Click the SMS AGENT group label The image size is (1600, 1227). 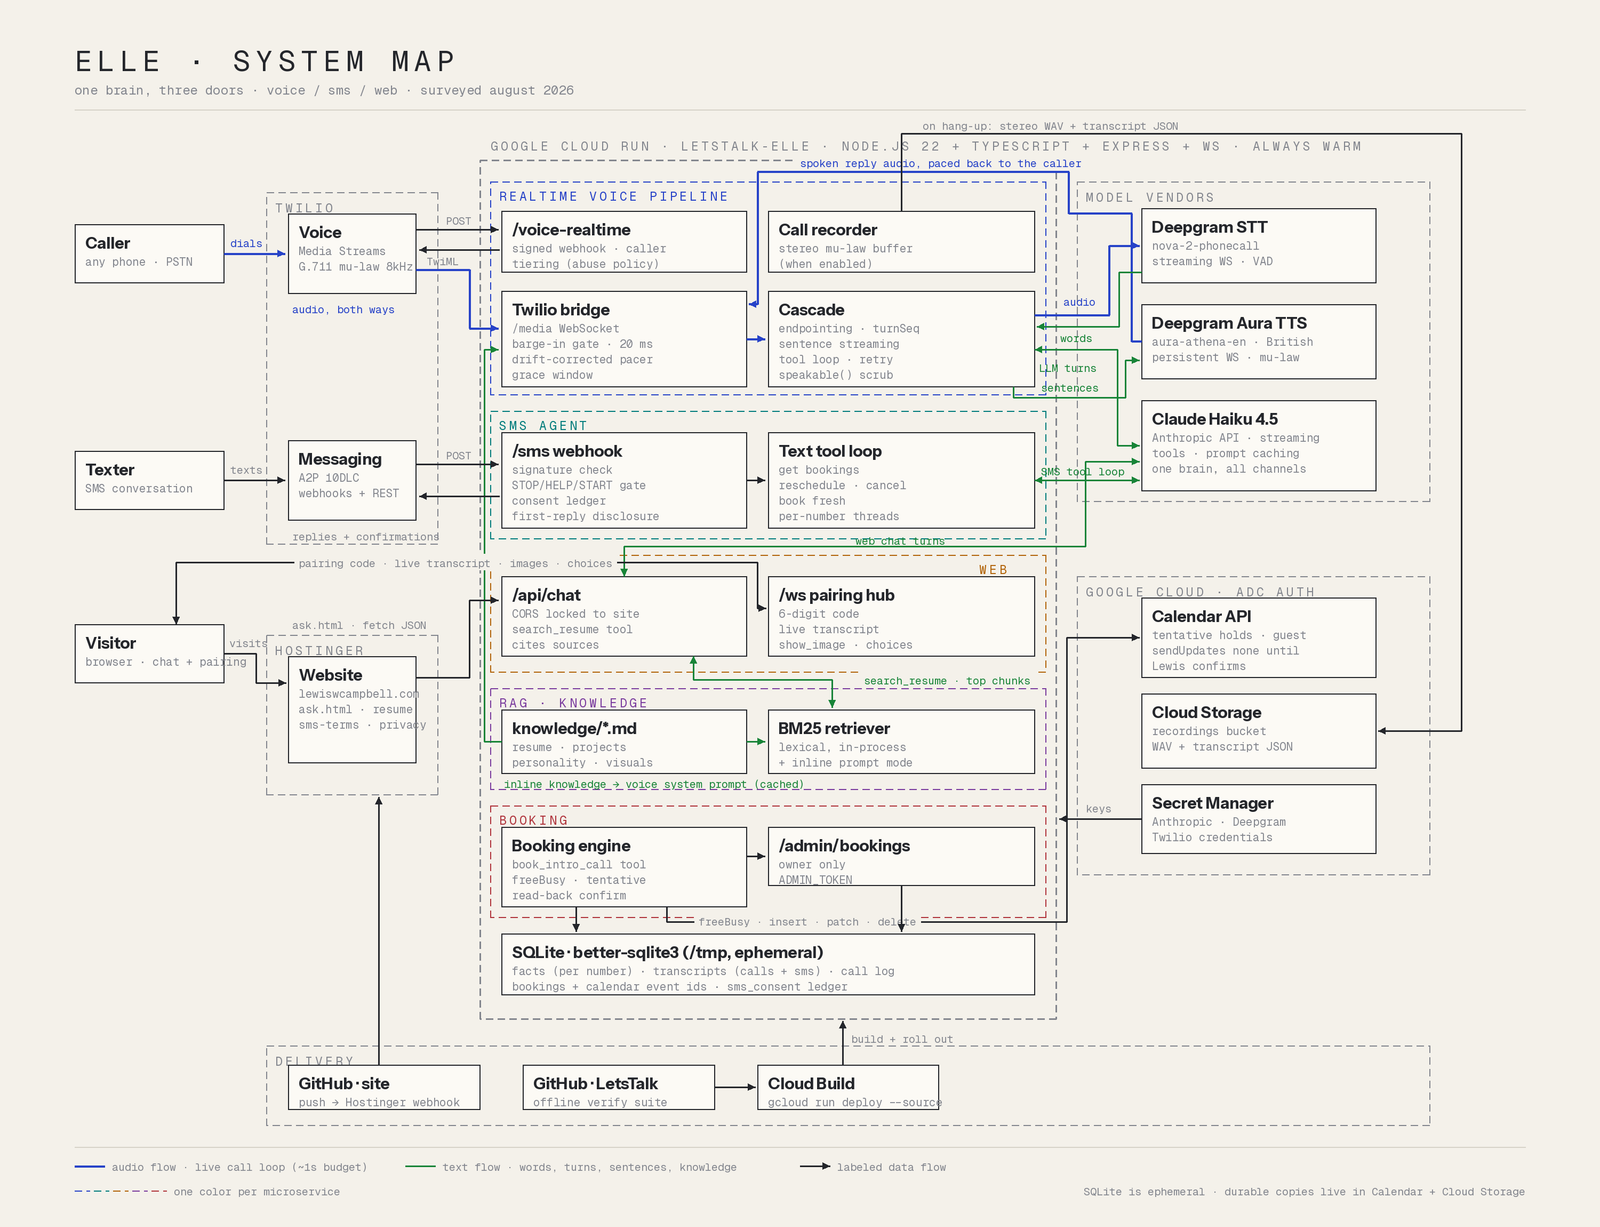(543, 426)
